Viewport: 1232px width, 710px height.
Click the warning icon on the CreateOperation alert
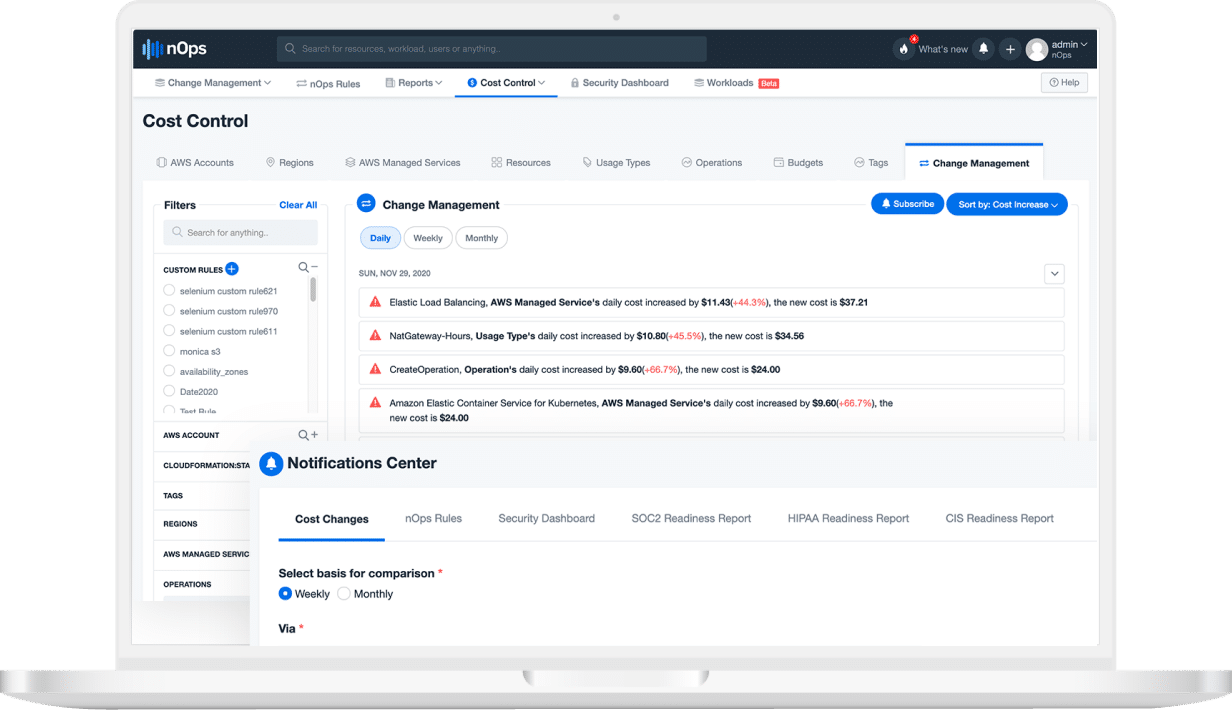coord(376,369)
